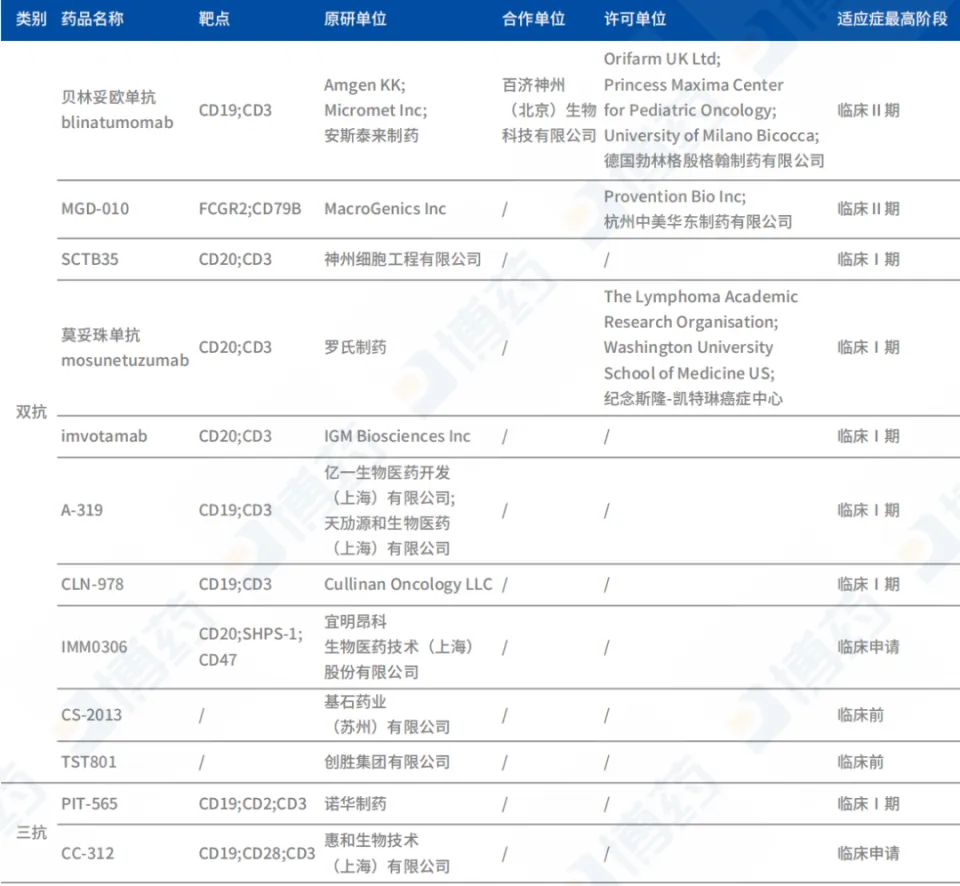The height and width of the screenshot is (886, 960).
Task: Click drug name PIT-565
Action: click(x=89, y=803)
